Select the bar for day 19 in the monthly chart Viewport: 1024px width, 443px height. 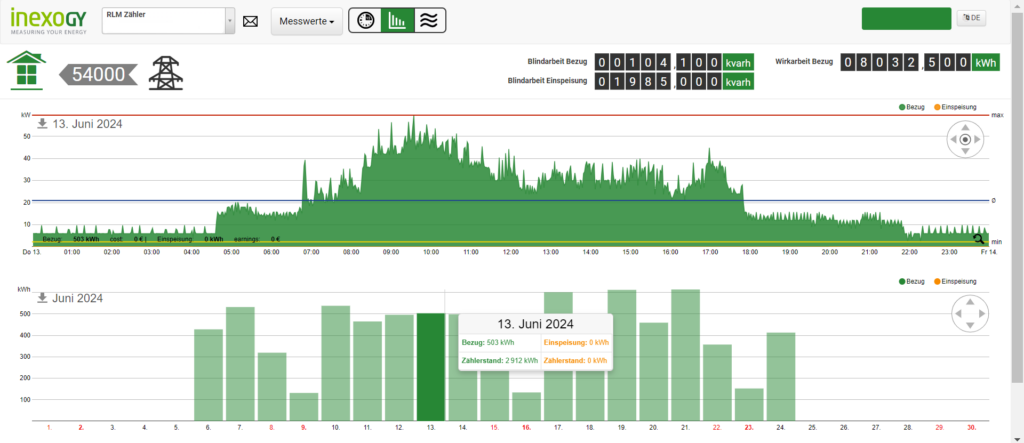pos(622,355)
